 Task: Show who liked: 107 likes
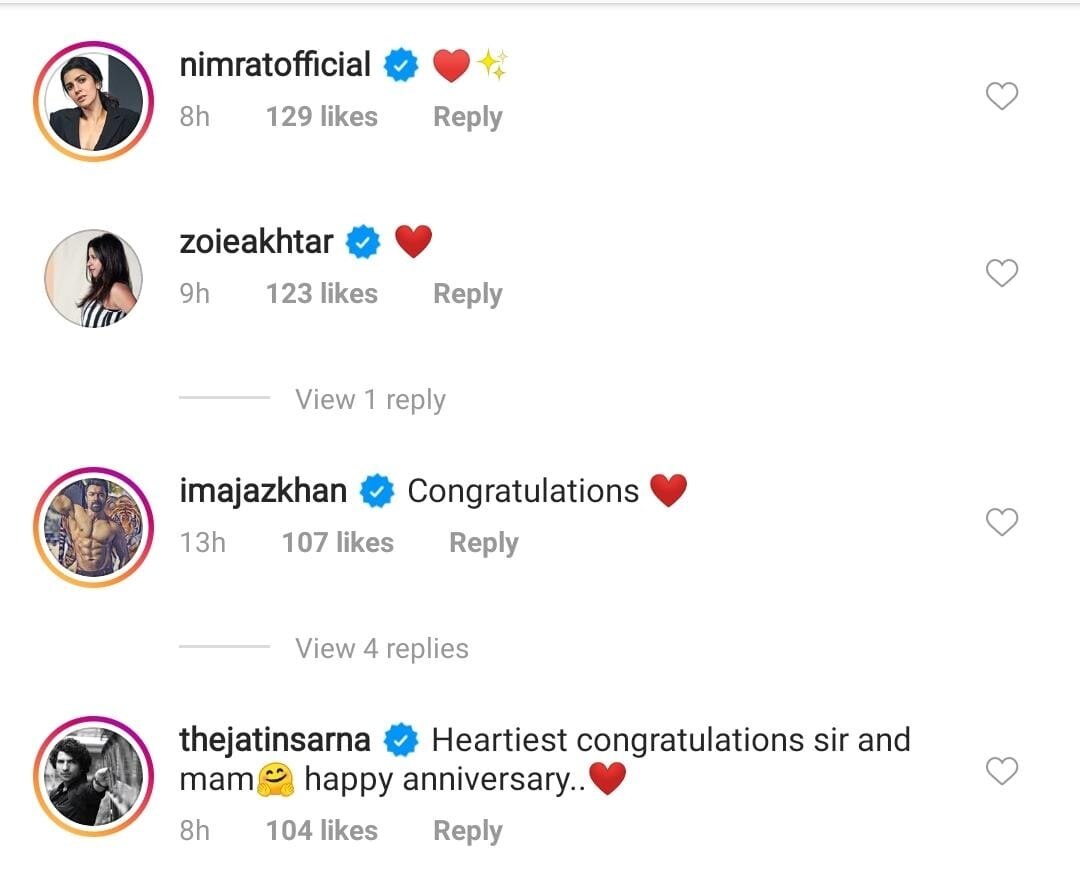[x=337, y=543]
